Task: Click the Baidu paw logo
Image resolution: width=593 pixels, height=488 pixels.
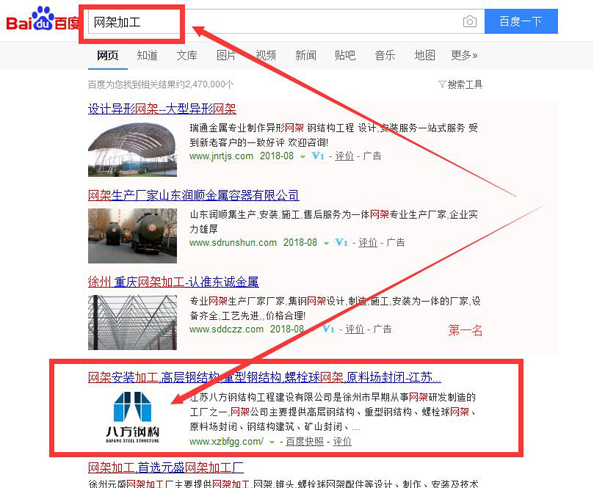Action: [x=43, y=18]
